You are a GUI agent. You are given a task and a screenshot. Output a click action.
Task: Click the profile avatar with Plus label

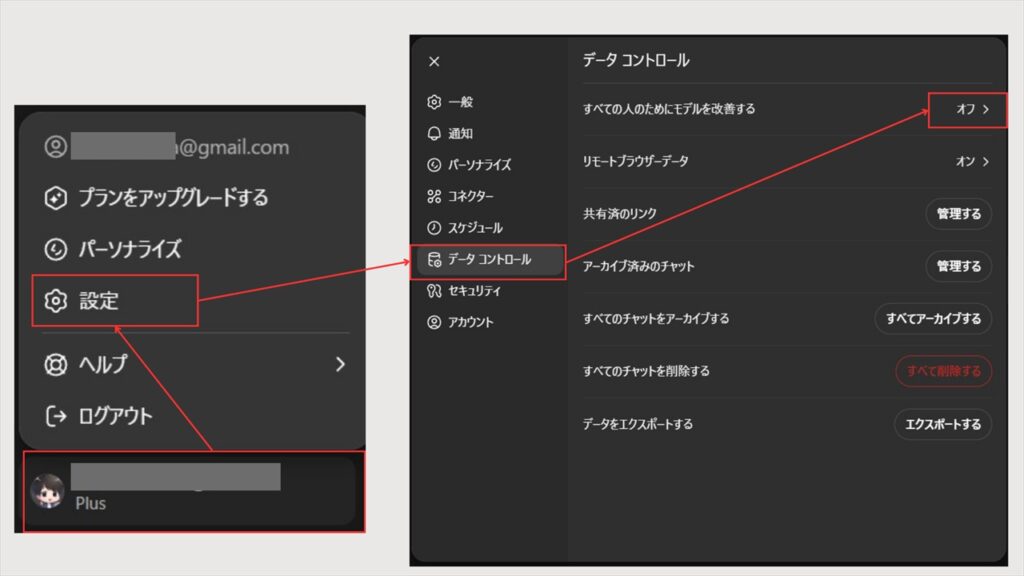48,491
